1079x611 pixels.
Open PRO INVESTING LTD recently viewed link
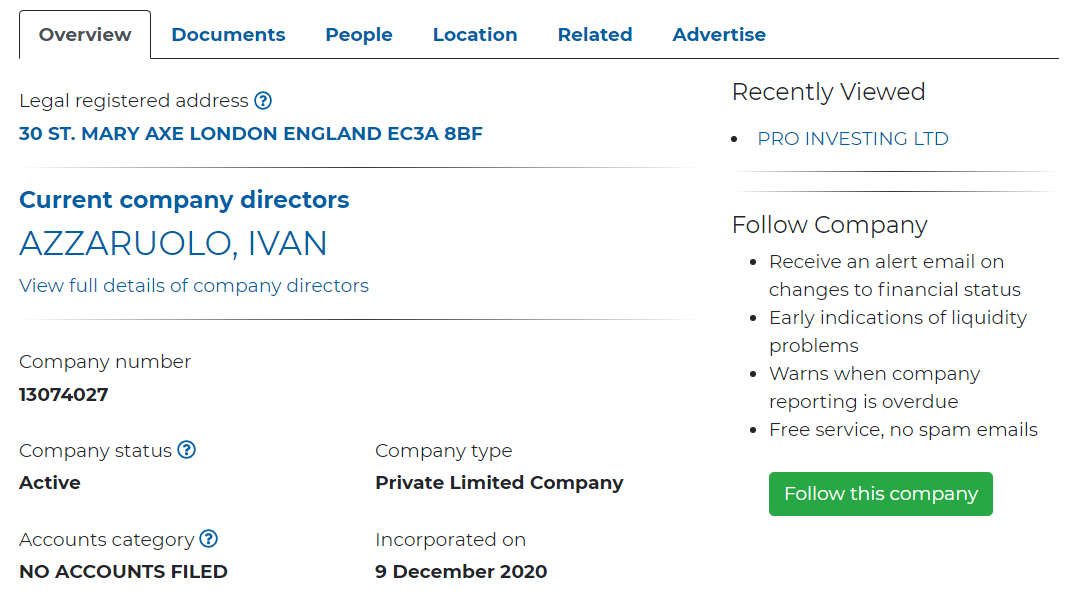coord(853,139)
